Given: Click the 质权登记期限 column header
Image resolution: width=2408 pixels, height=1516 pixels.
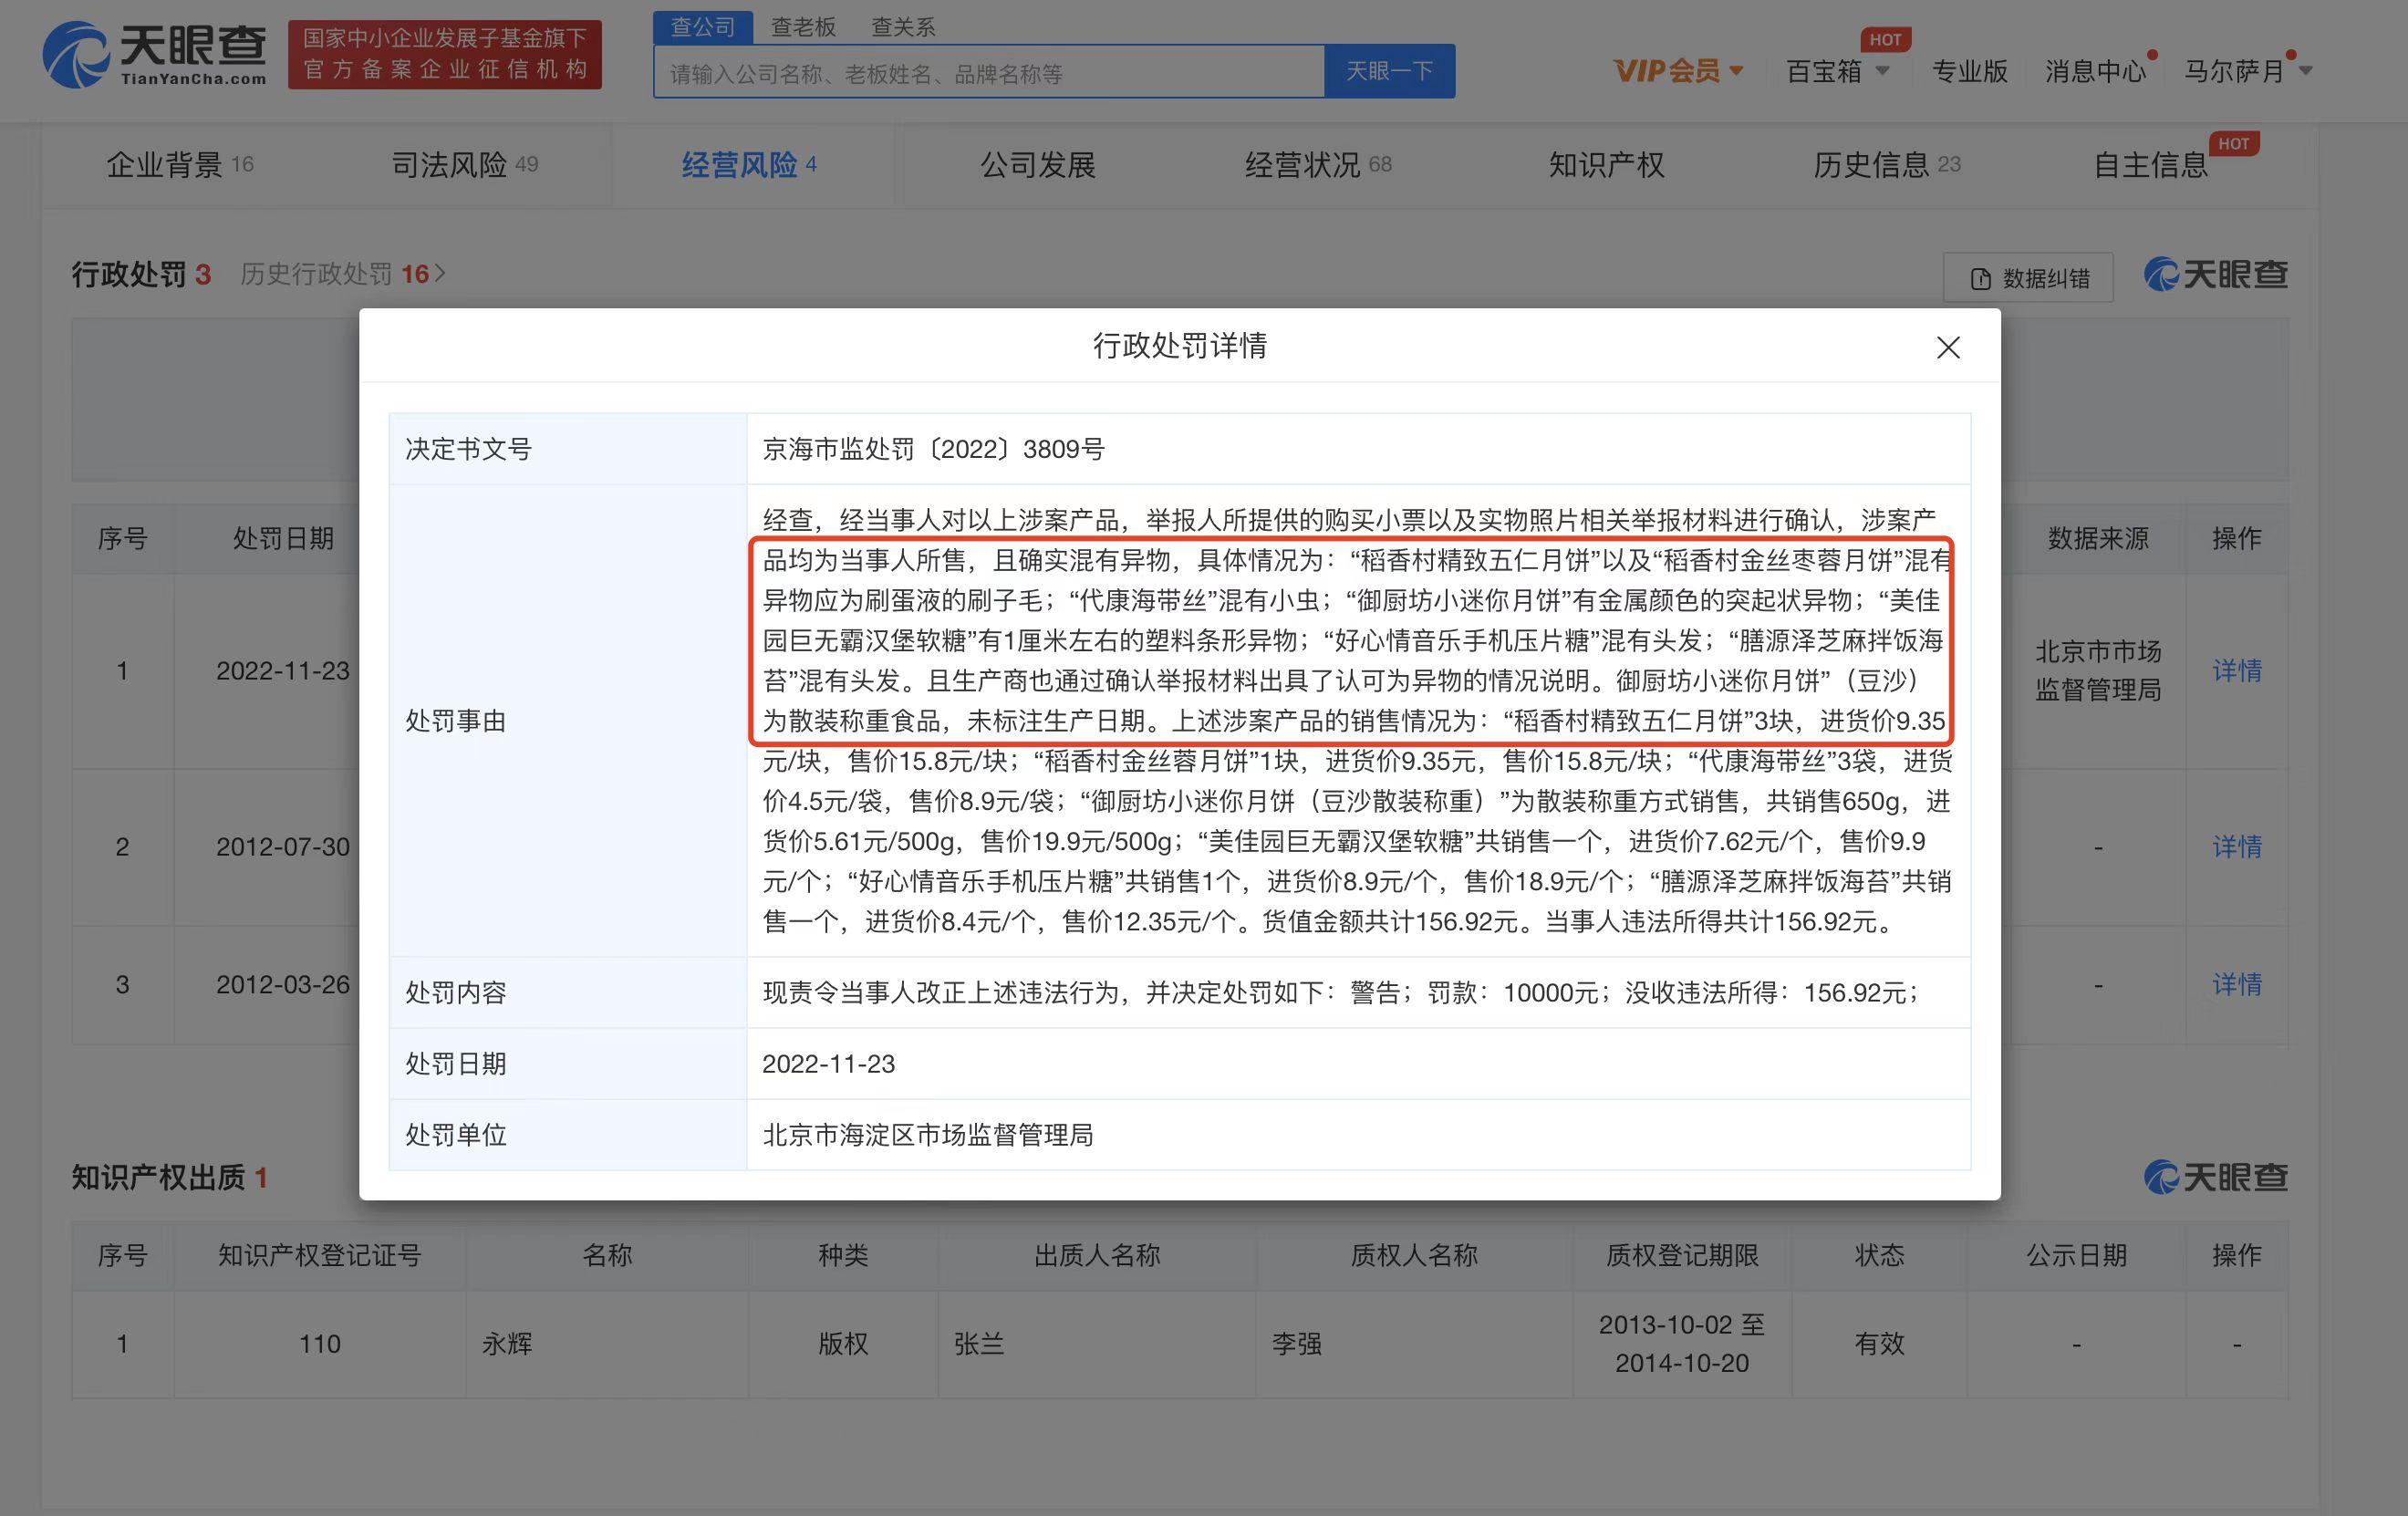Looking at the screenshot, I should tap(1682, 1255).
